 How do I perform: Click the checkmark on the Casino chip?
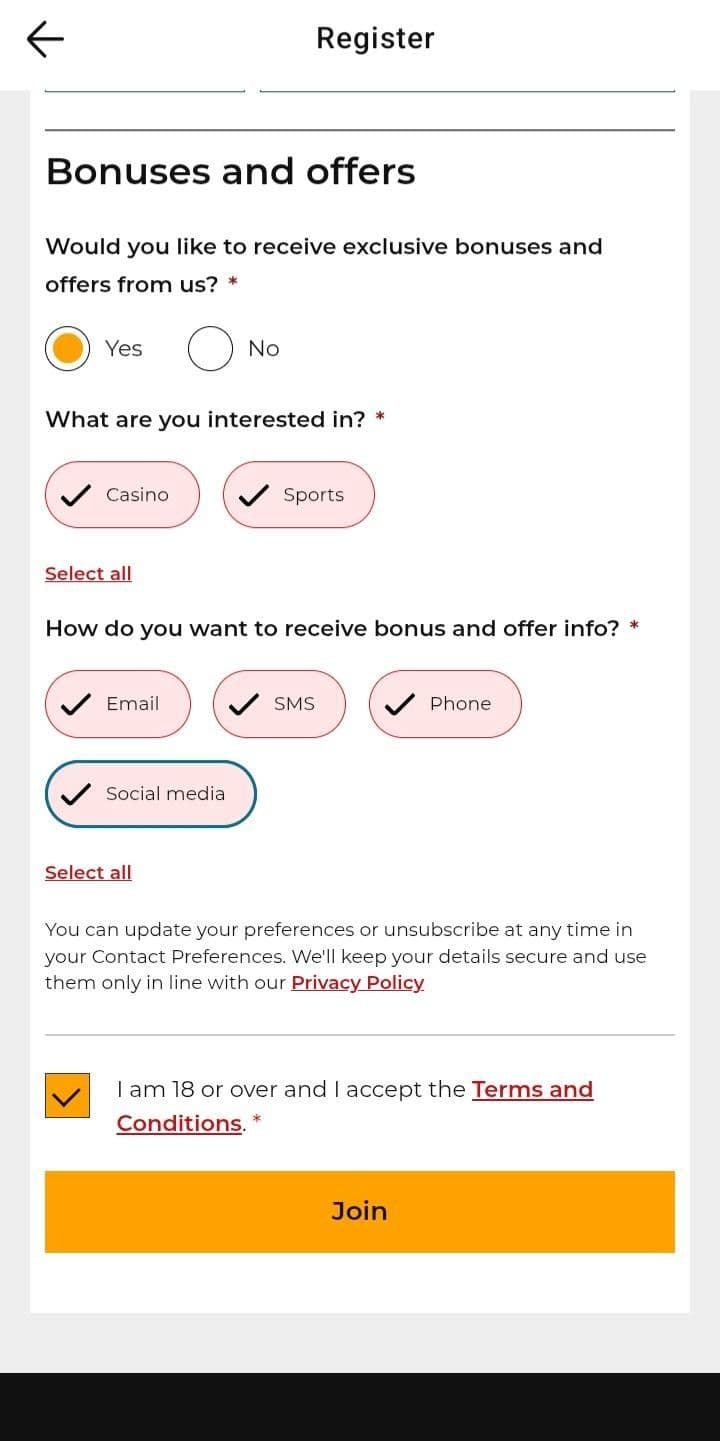point(76,495)
